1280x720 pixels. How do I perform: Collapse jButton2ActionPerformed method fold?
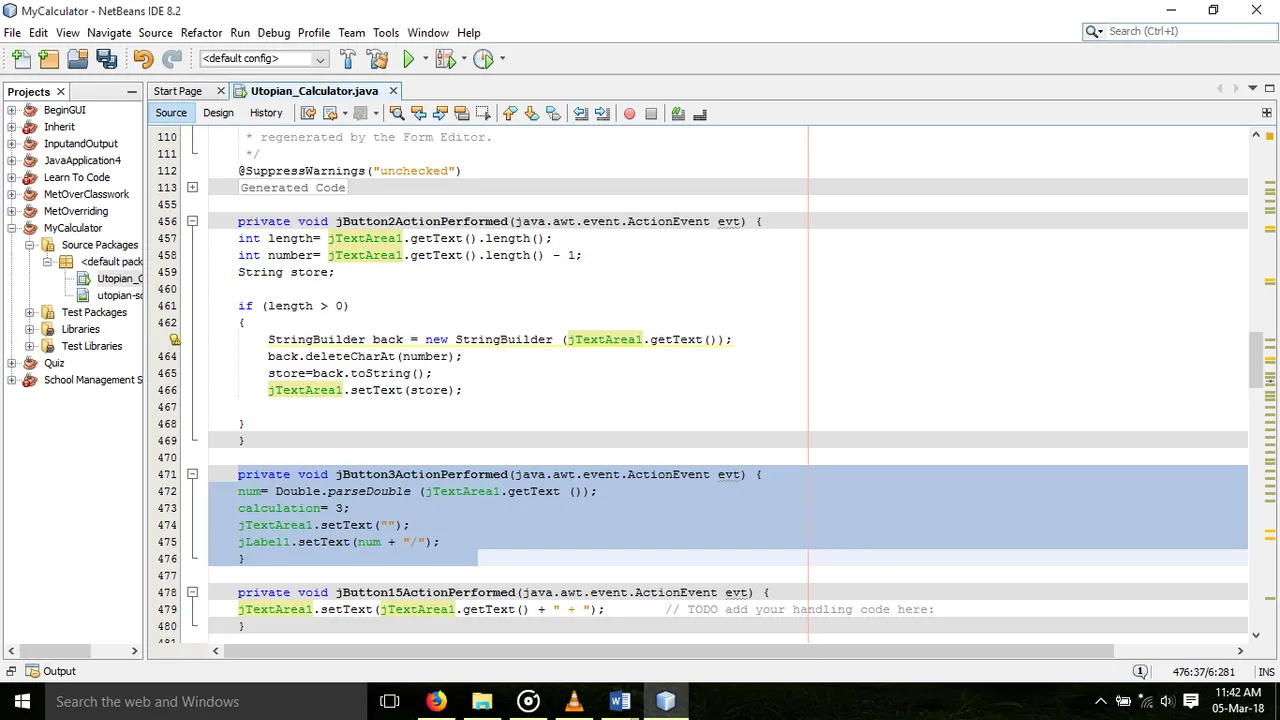point(192,221)
